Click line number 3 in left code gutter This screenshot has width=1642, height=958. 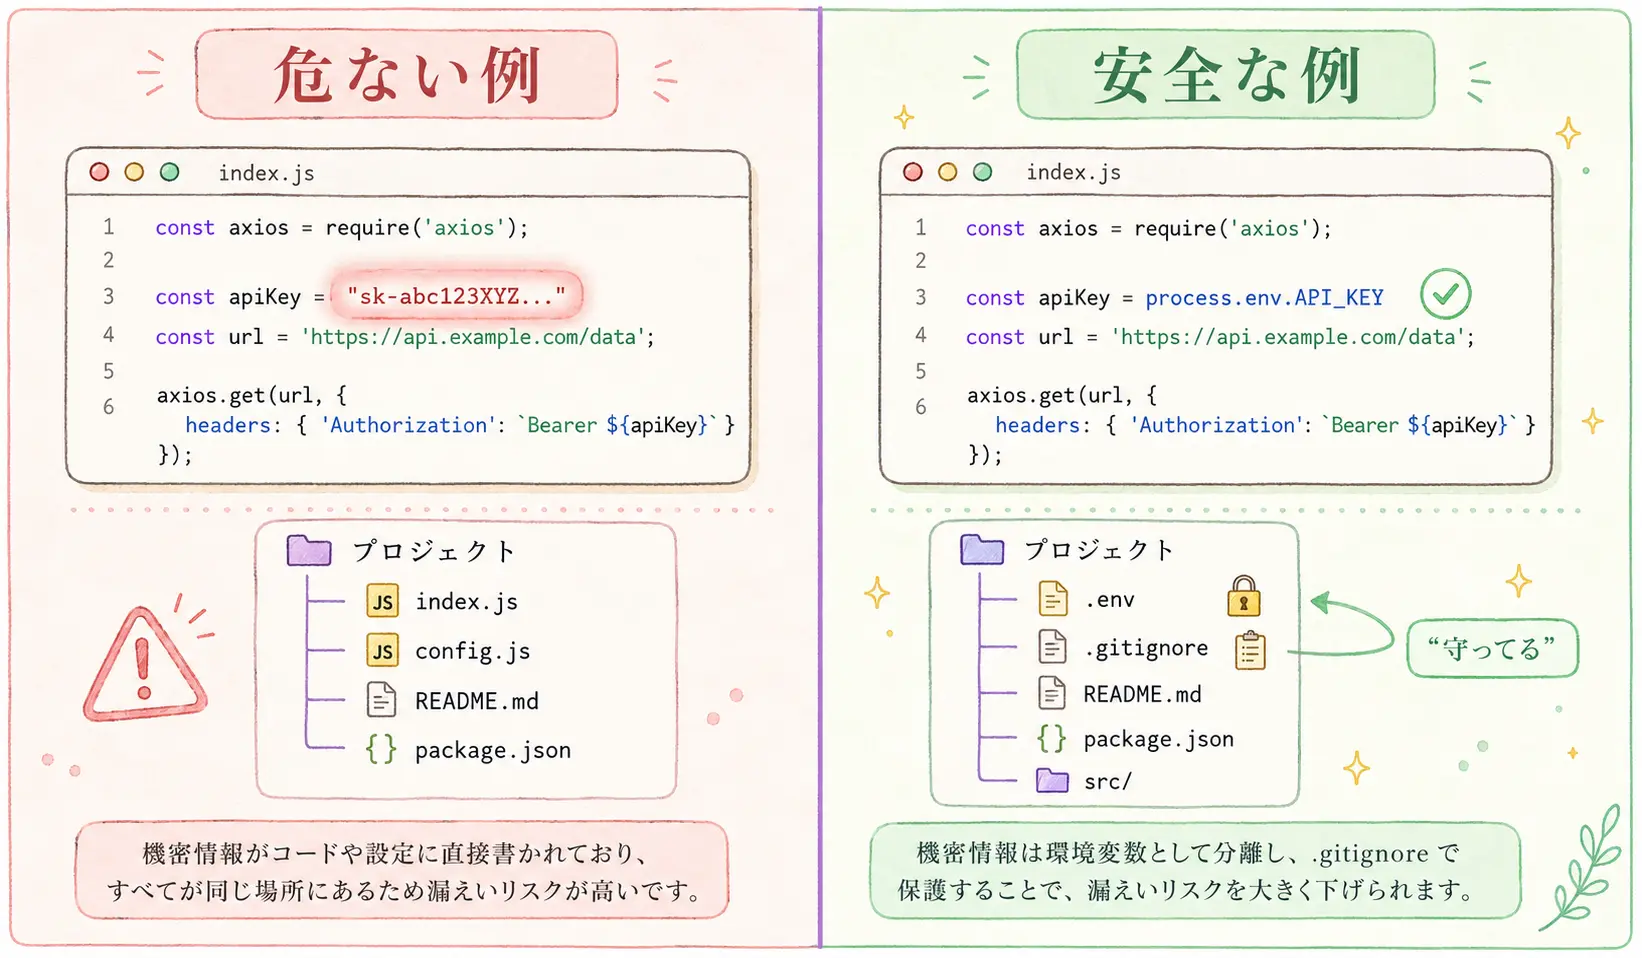tap(108, 296)
